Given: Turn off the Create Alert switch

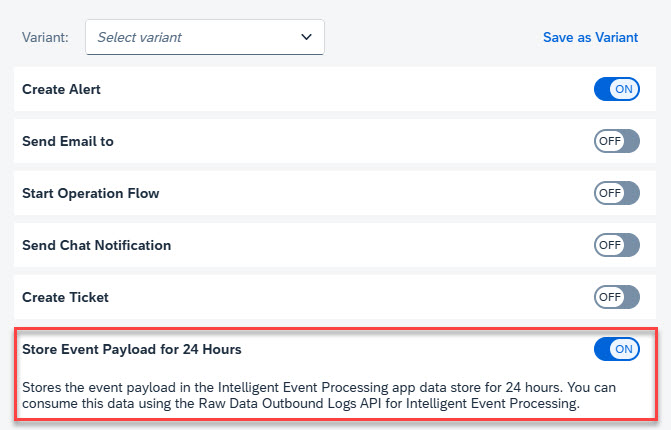Looking at the screenshot, I should (616, 89).
